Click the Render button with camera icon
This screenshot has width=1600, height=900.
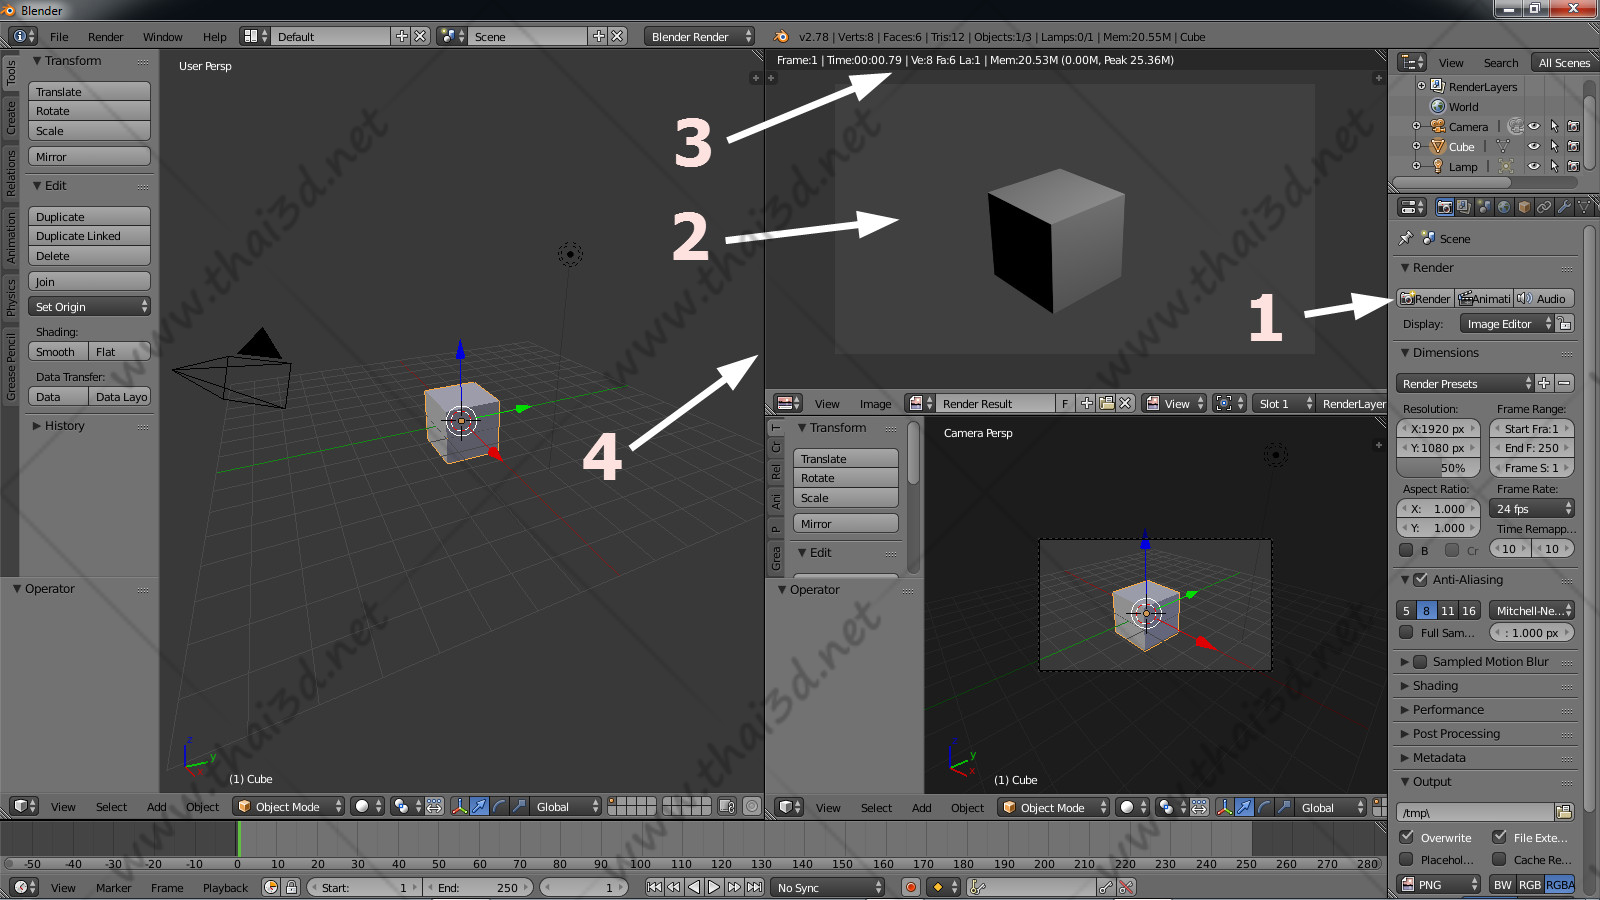(1425, 299)
